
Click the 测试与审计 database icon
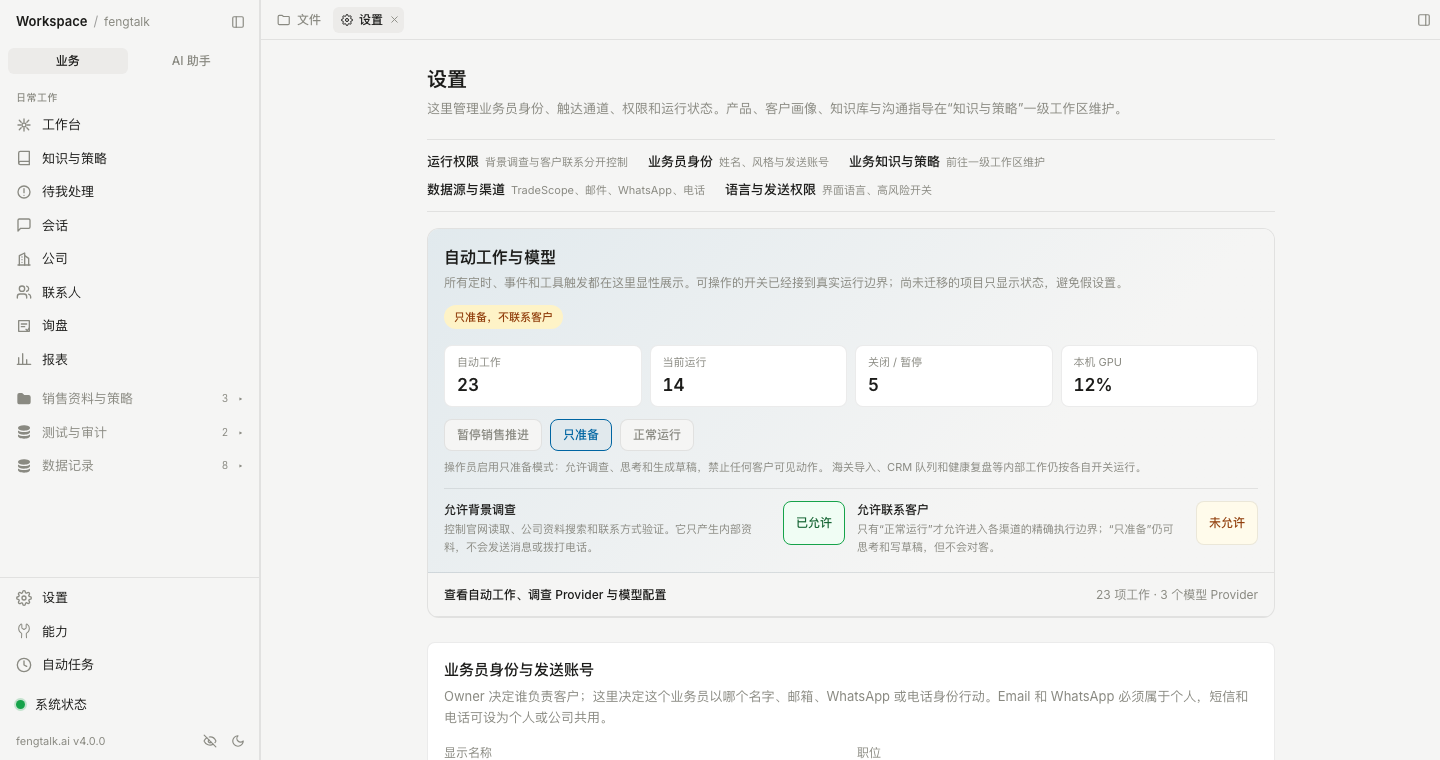pyautogui.click(x=24, y=432)
